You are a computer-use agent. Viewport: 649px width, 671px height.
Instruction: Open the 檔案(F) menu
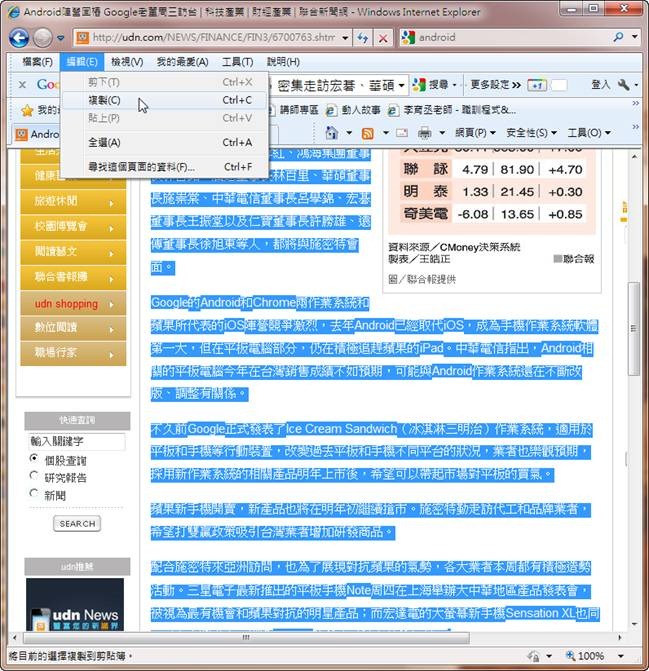coord(37,62)
